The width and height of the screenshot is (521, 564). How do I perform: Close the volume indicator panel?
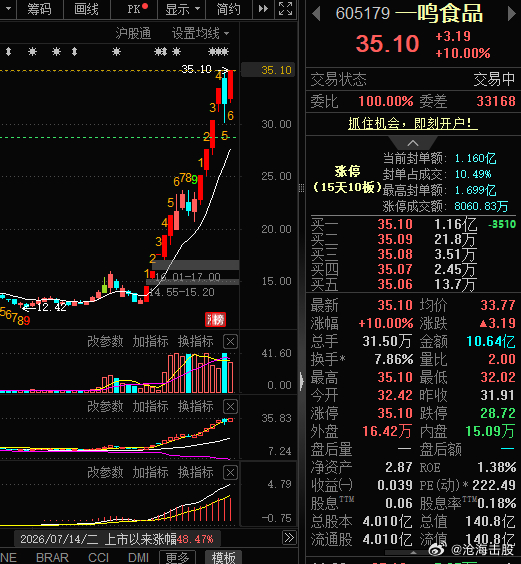(230, 341)
